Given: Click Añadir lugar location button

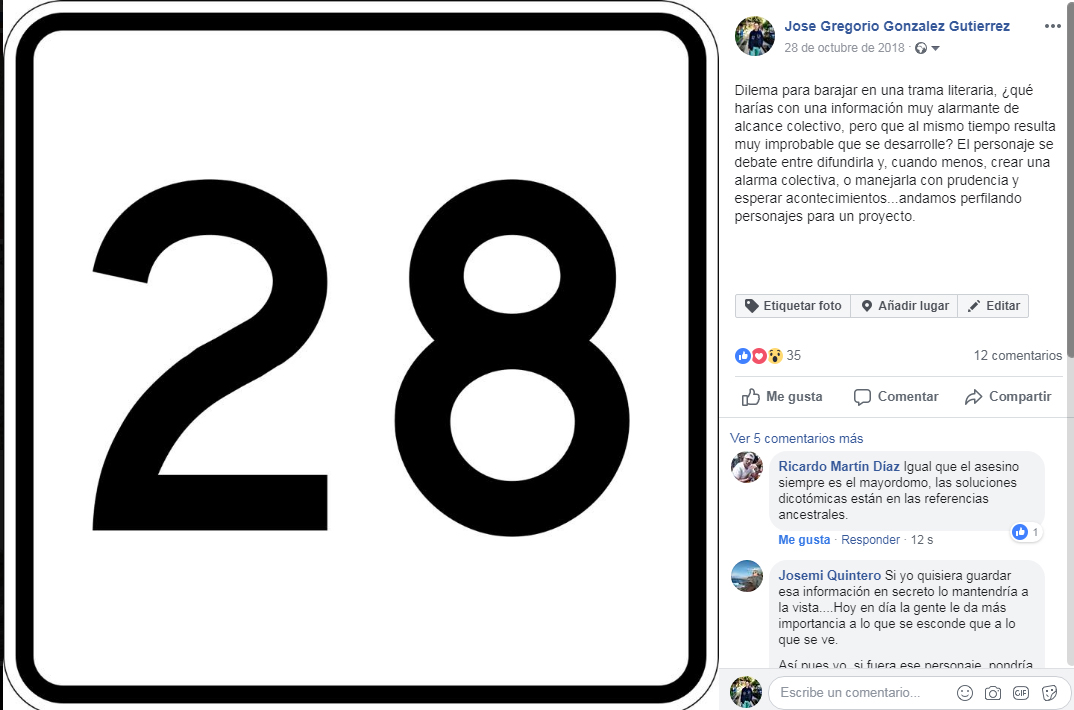Looking at the screenshot, I should (x=904, y=305).
